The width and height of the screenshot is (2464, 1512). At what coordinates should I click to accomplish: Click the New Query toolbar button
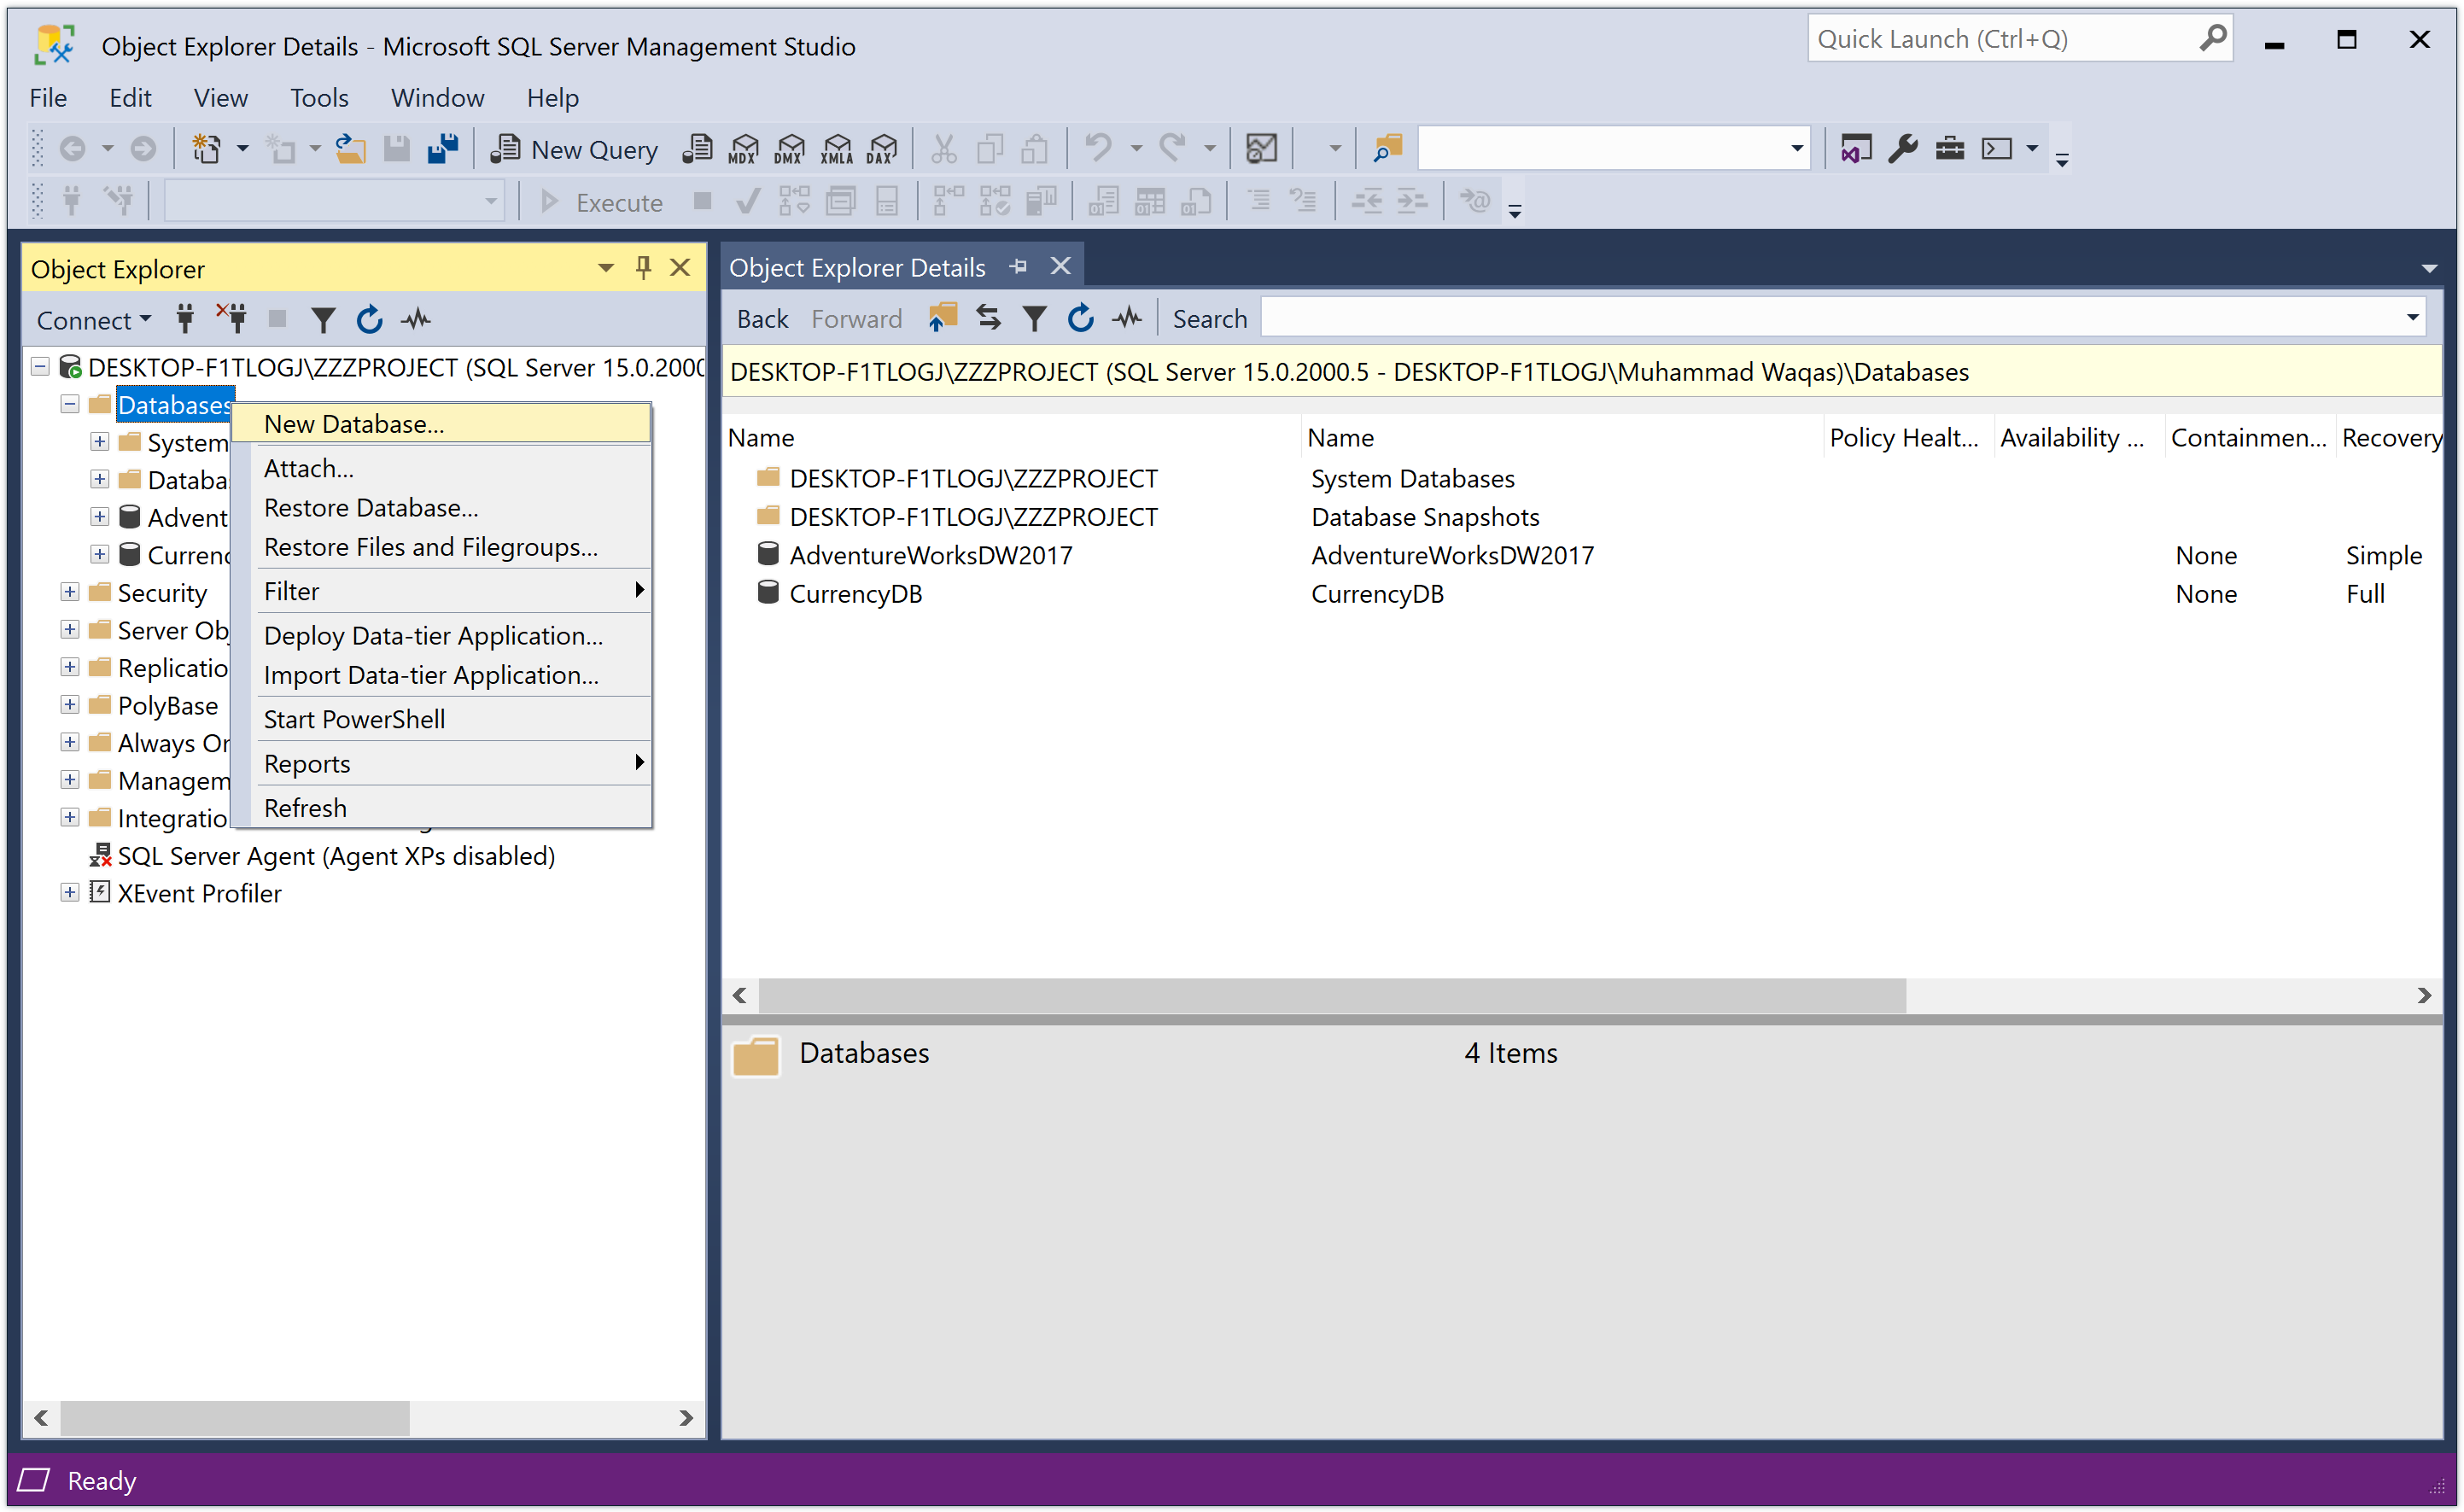click(575, 149)
